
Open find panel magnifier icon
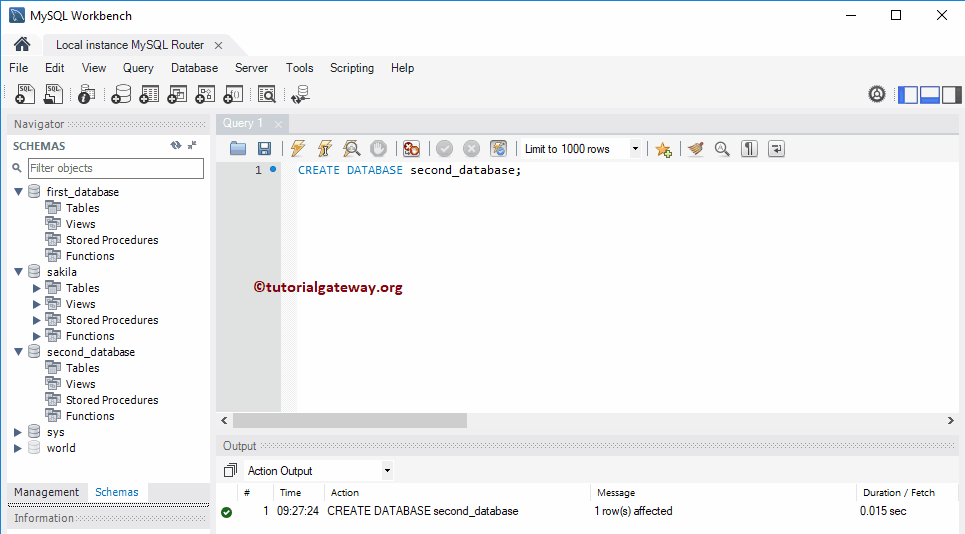click(722, 148)
